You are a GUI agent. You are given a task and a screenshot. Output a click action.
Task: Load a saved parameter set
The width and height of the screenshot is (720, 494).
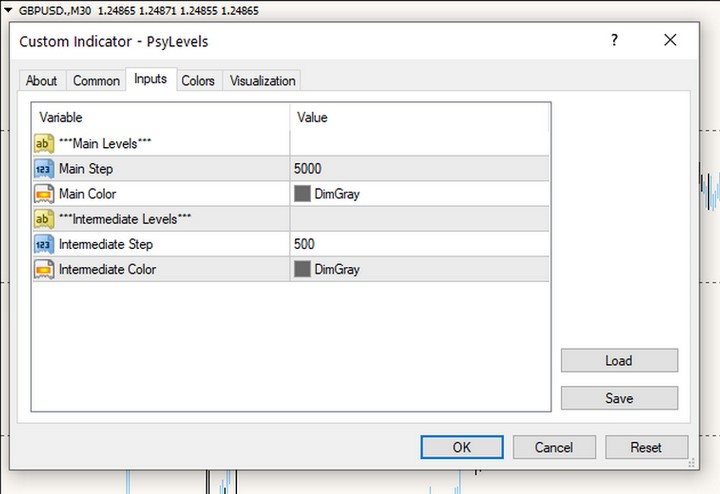[x=619, y=360]
